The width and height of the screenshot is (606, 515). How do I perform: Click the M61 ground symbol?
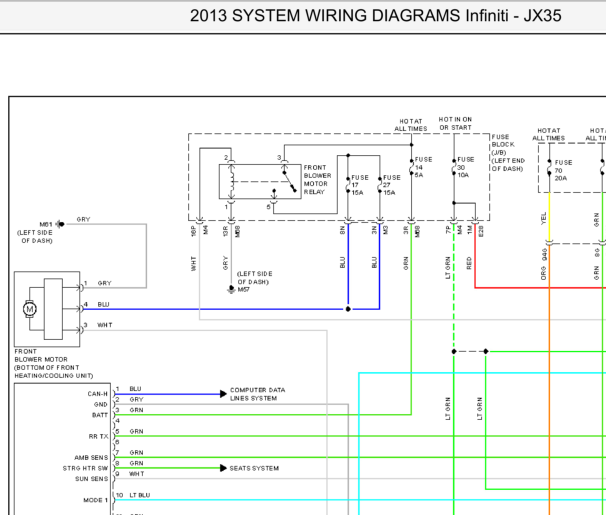(x=60, y=224)
